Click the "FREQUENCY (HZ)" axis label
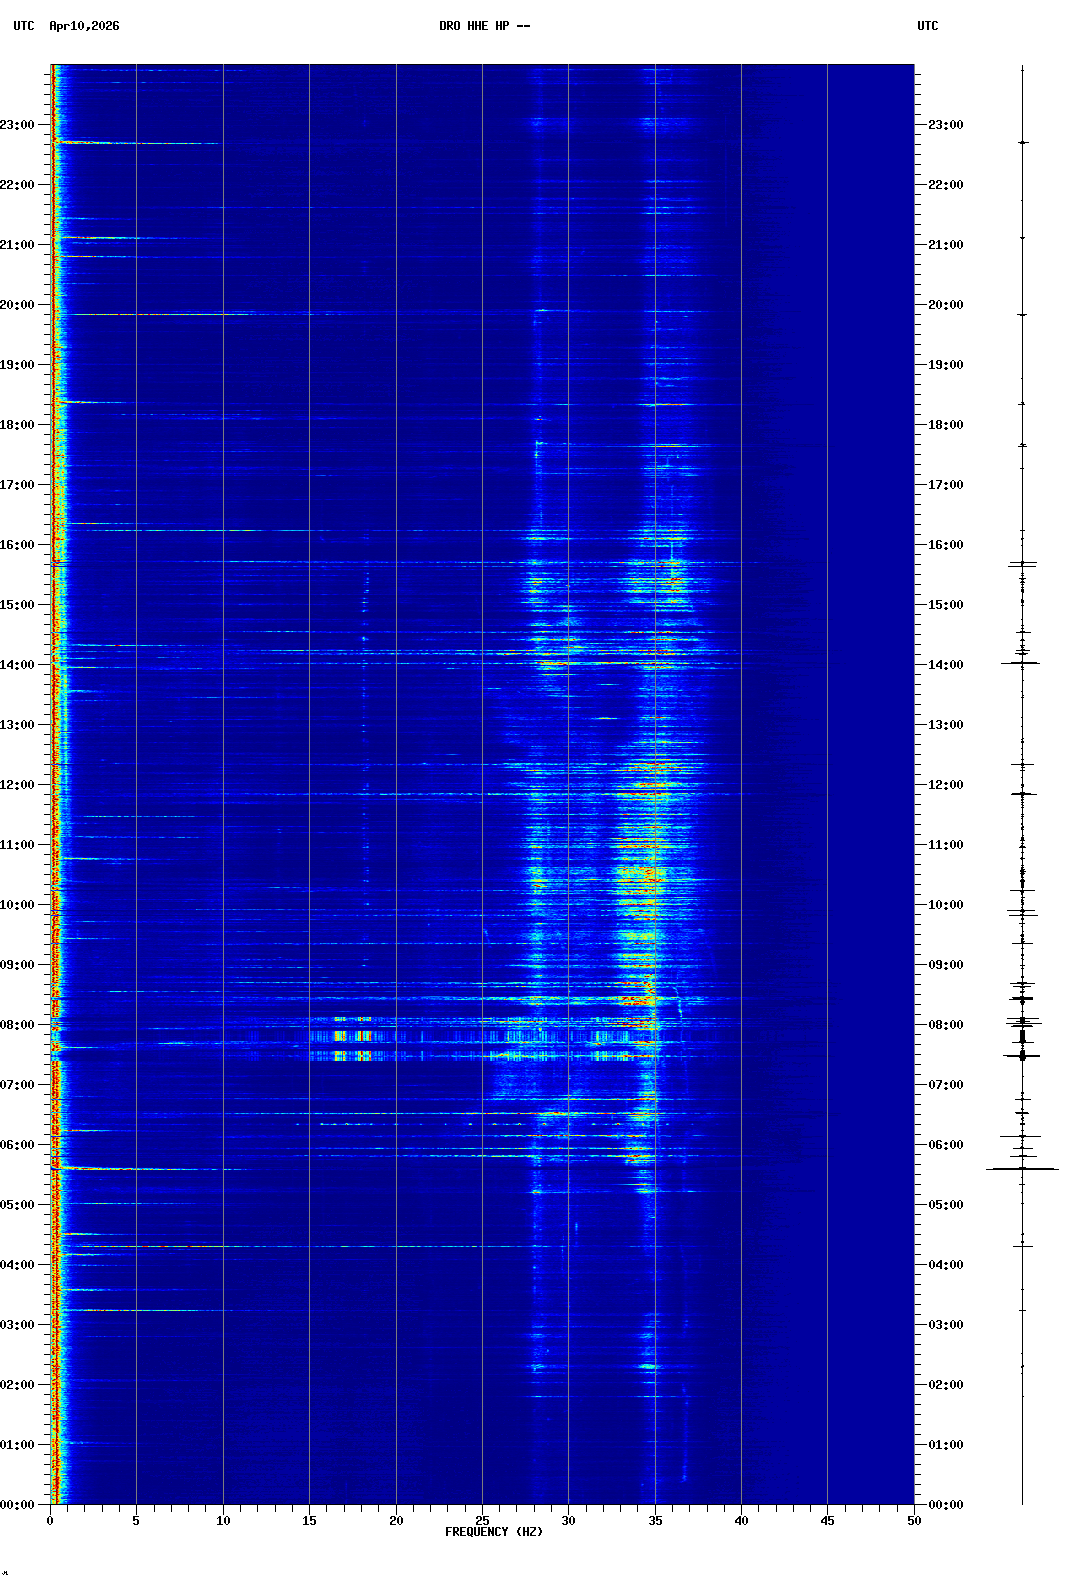Image resolution: width=1066 pixels, height=1584 pixels. click(493, 1532)
